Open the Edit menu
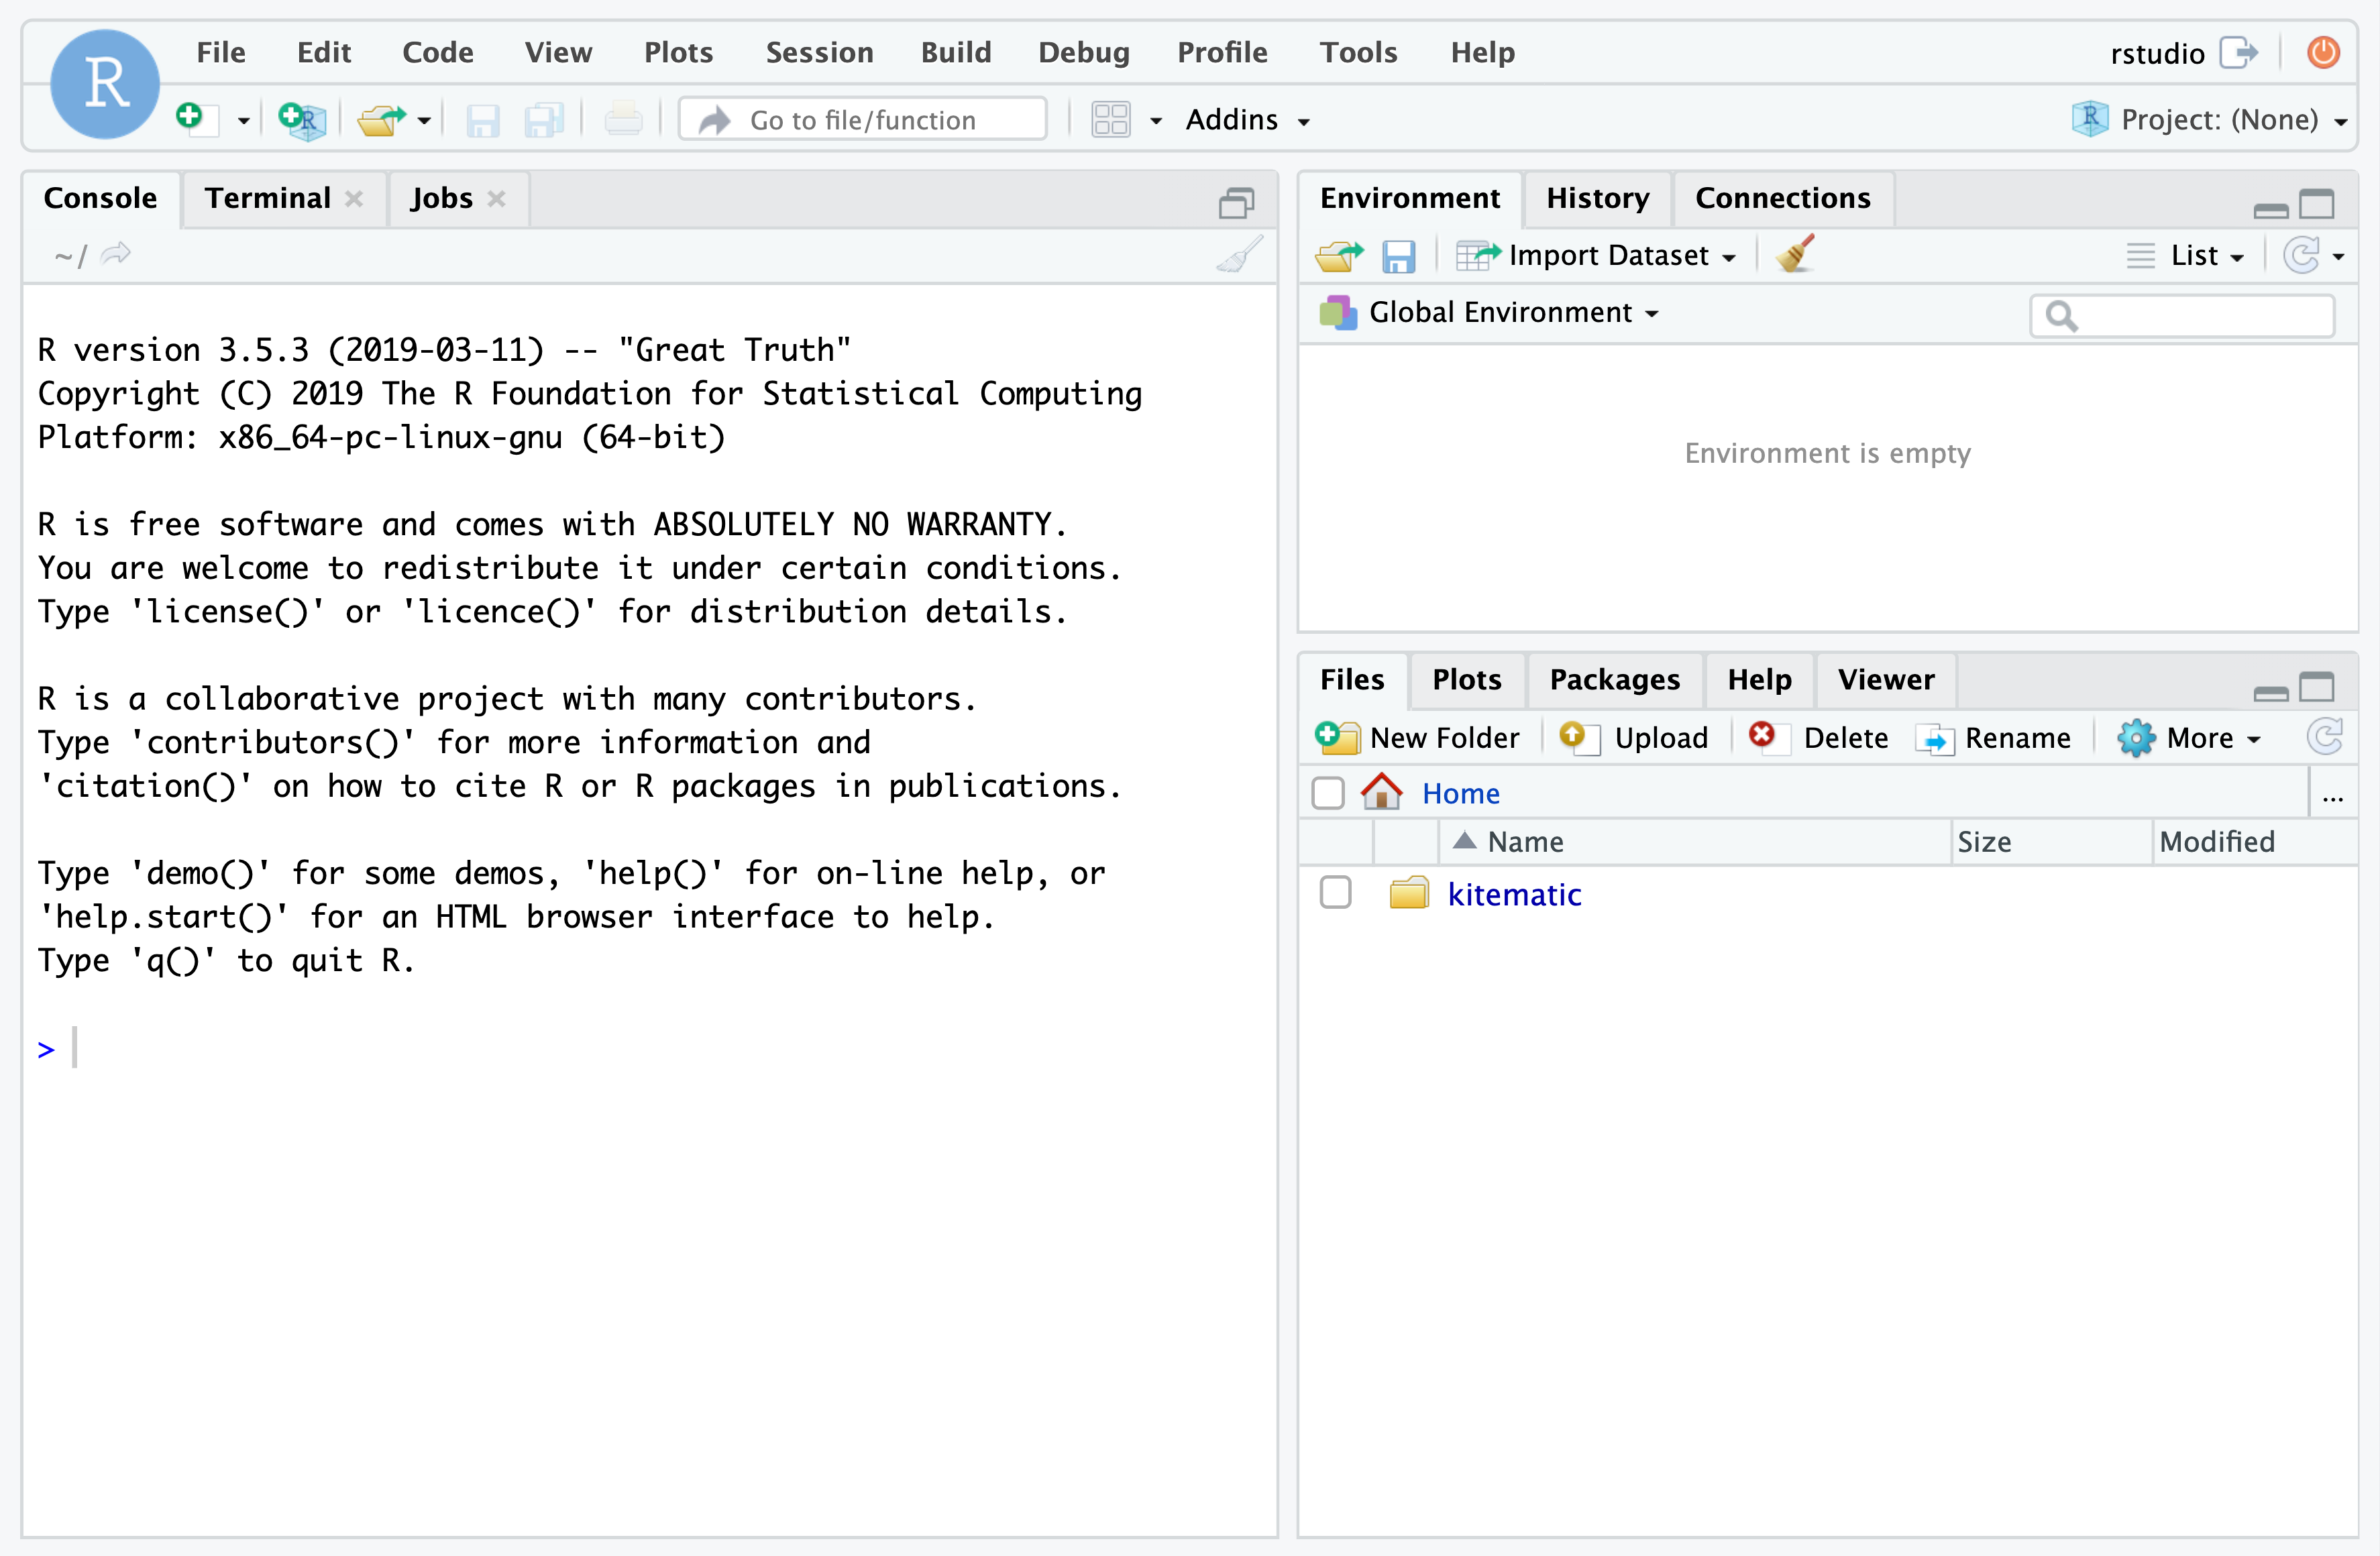Screen dimensions: 2380x1556 point(324,52)
